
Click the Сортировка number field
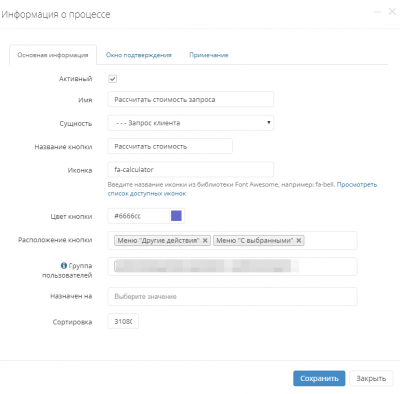[123, 321]
